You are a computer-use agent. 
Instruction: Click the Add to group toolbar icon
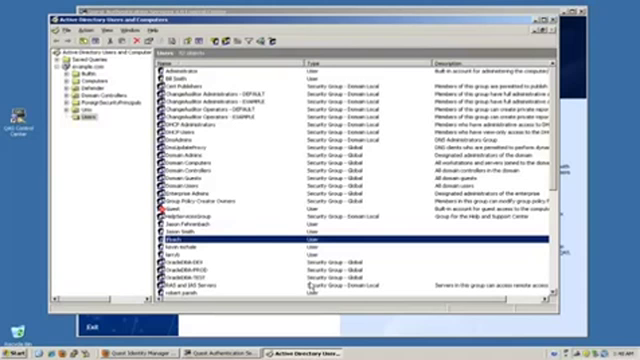(272, 41)
